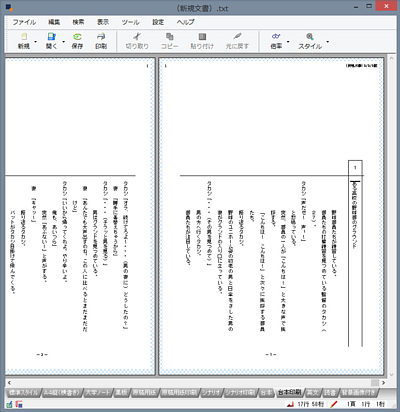Viewport: 400px width, 412px height.
Task: Click the コピー (Copy) icon
Action: [170, 36]
